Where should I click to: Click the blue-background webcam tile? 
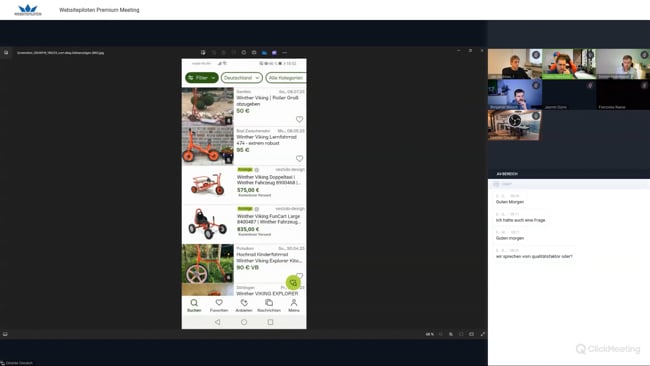[515, 95]
